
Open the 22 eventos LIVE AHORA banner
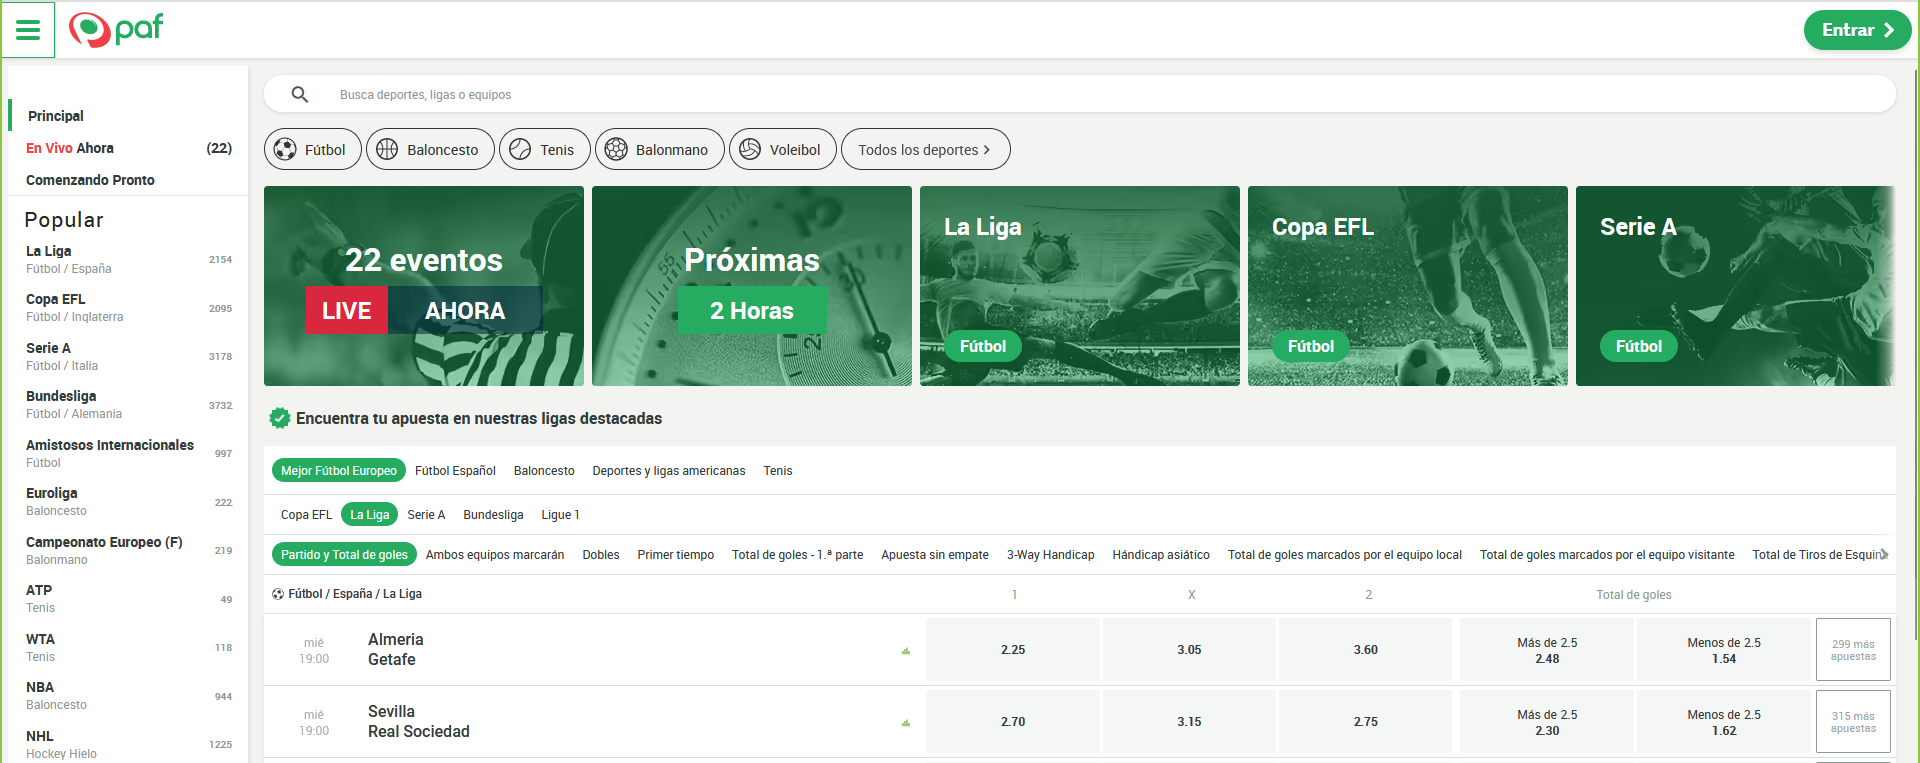pos(424,286)
